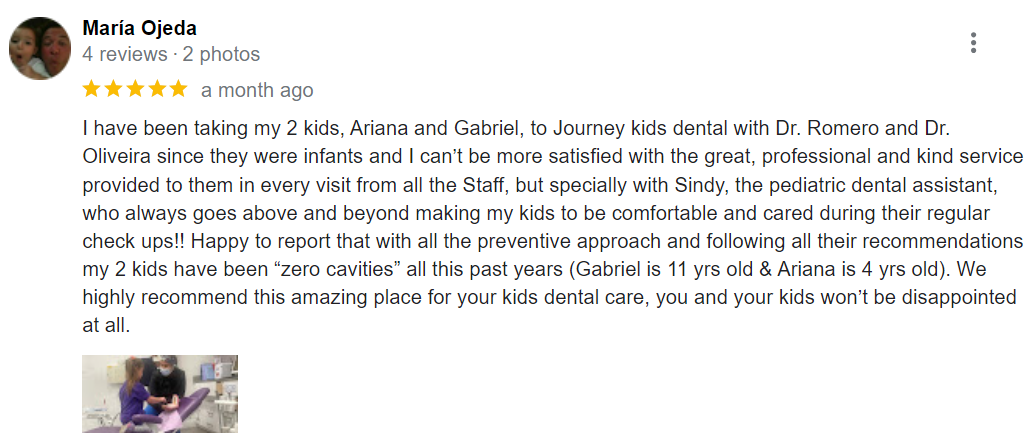Open the reviewer name María Ojeda
The height and width of the screenshot is (445, 1035).
139,28
